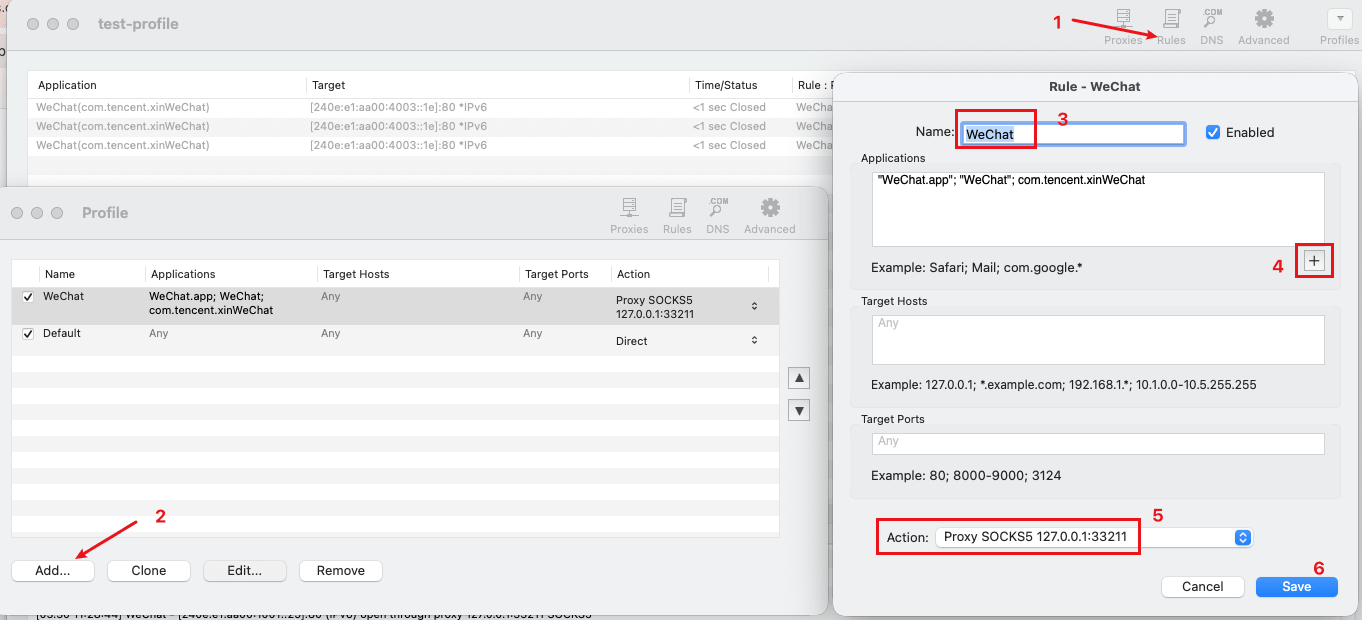Move rule up with the up arrow
Image resolution: width=1362 pixels, height=620 pixels.
point(799,378)
